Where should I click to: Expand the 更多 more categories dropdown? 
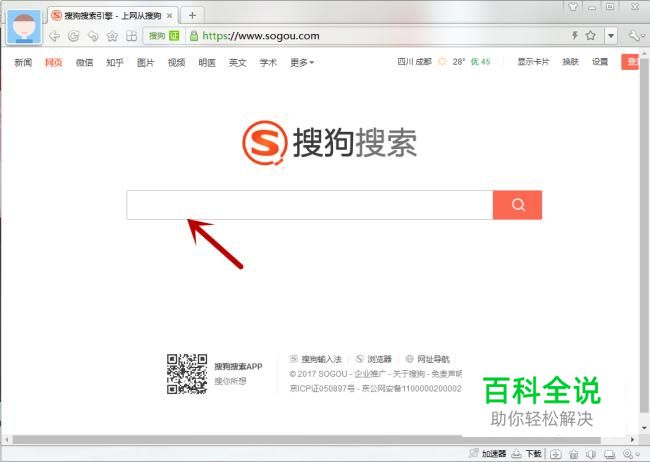point(302,63)
